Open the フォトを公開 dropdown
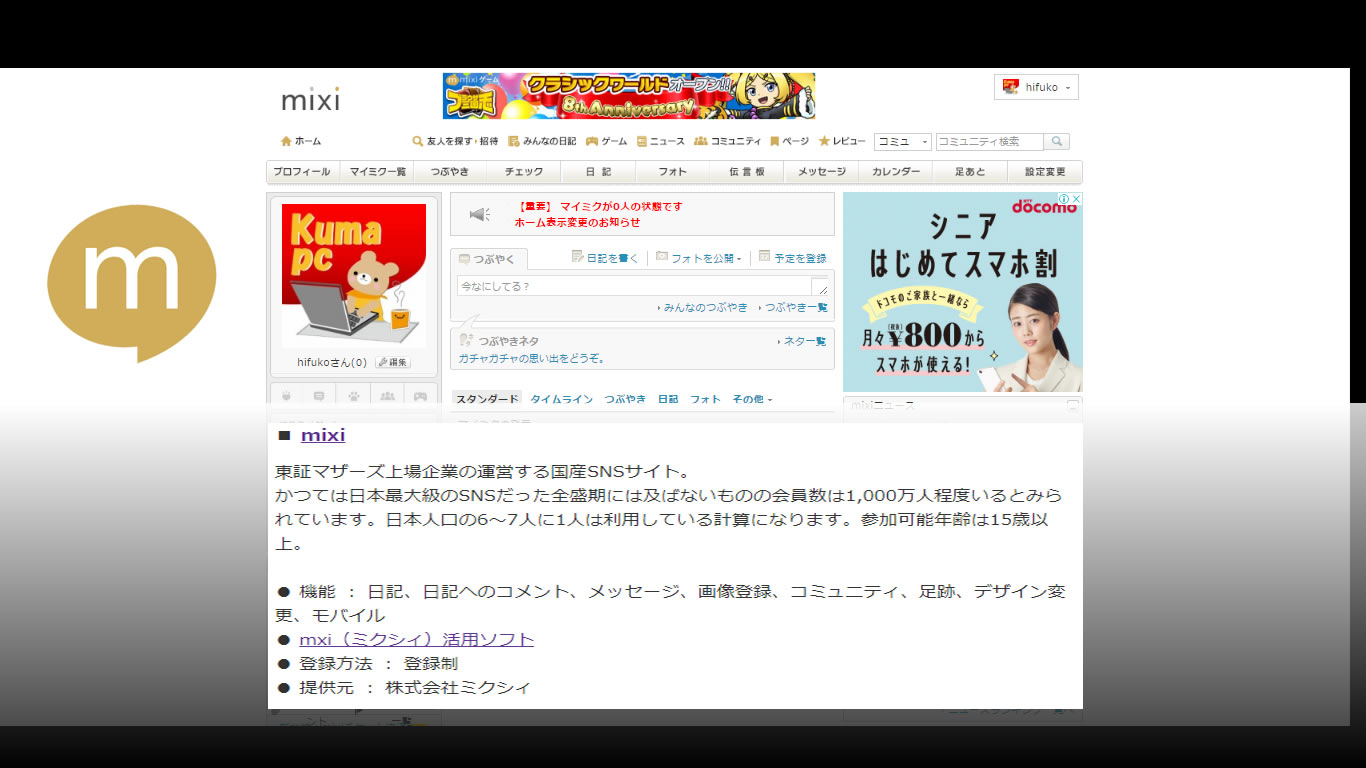Viewport: 1366px width, 768px height. point(699,258)
